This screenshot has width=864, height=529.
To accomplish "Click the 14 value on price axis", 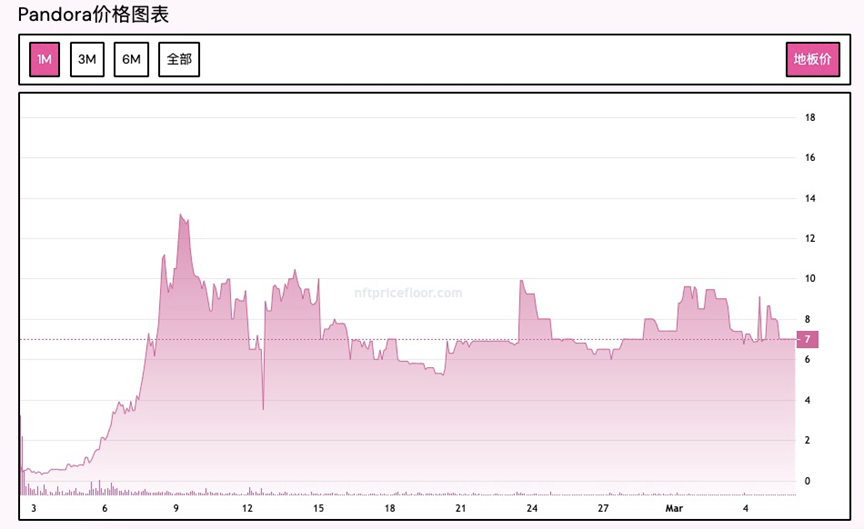I will 811,198.
